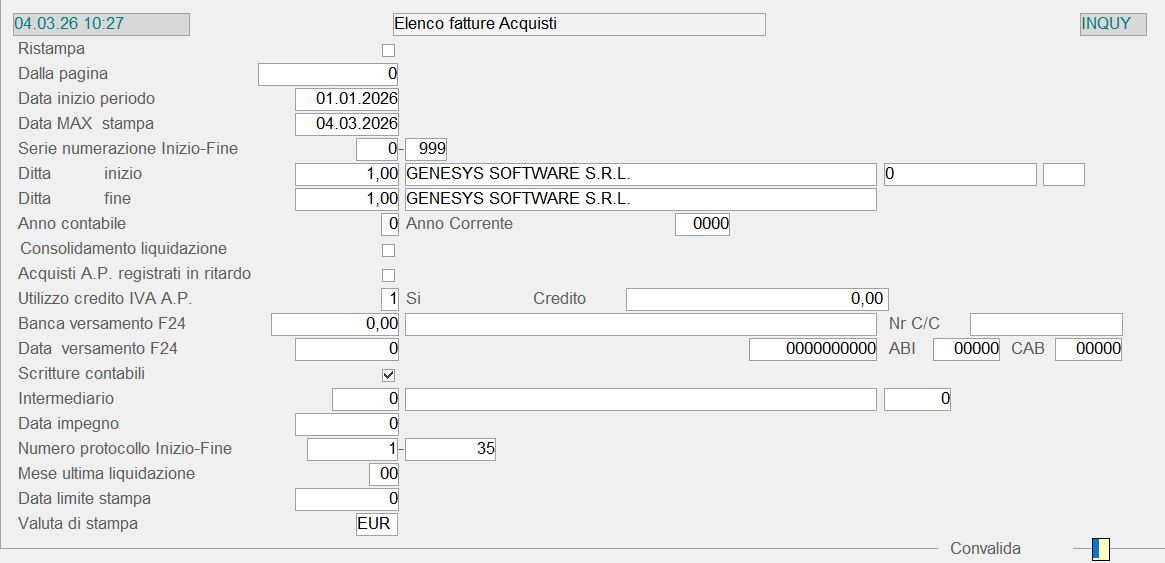Select the Ditta inizio code field
The height and width of the screenshot is (563, 1165).
coord(347,174)
